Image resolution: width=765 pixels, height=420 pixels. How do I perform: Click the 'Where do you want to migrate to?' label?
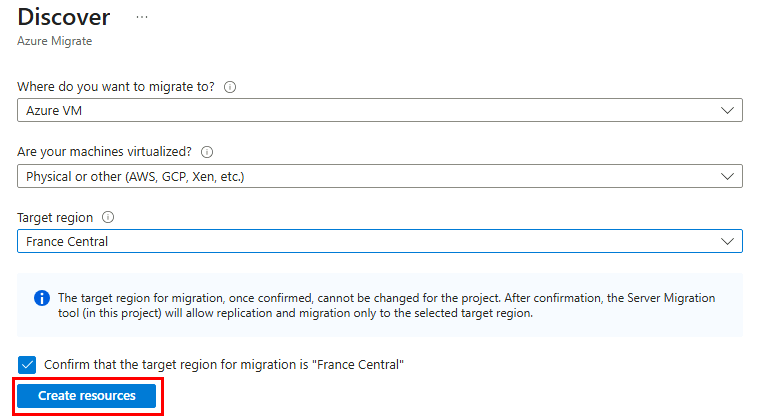click(116, 87)
